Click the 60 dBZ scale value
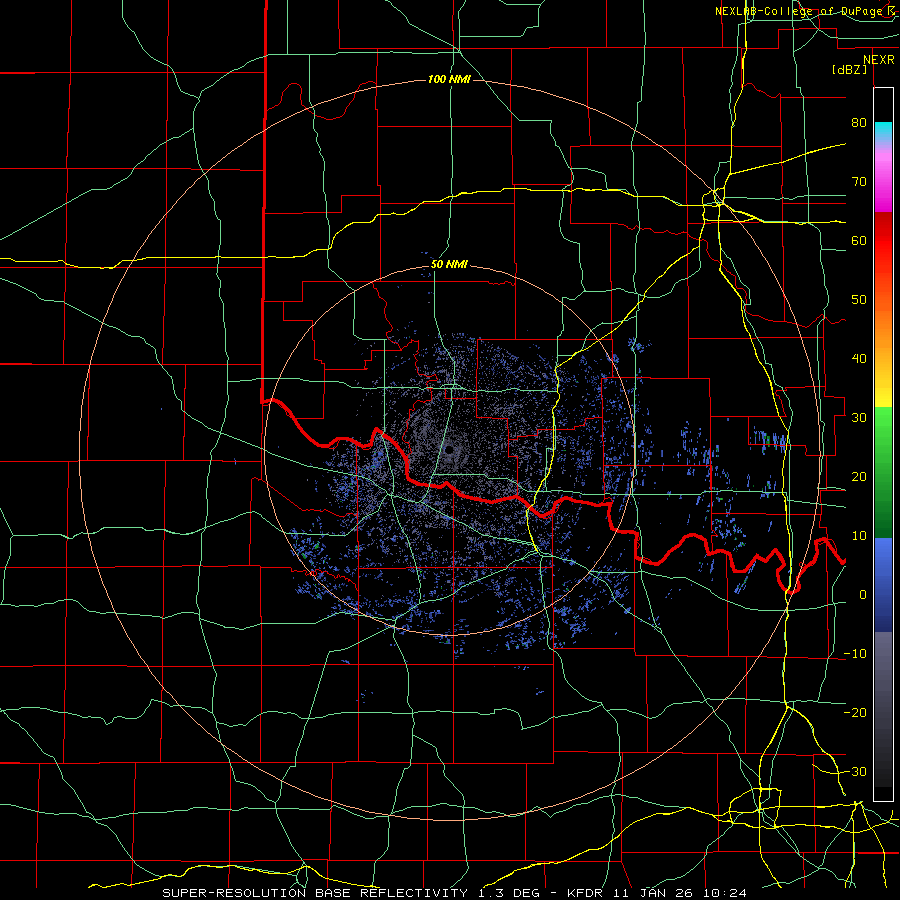Screen dimensions: 900x900 [859, 240]
